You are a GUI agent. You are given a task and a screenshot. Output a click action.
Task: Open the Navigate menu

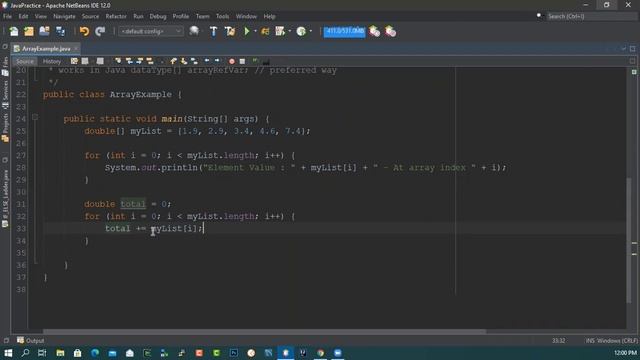tap(64, 16)
